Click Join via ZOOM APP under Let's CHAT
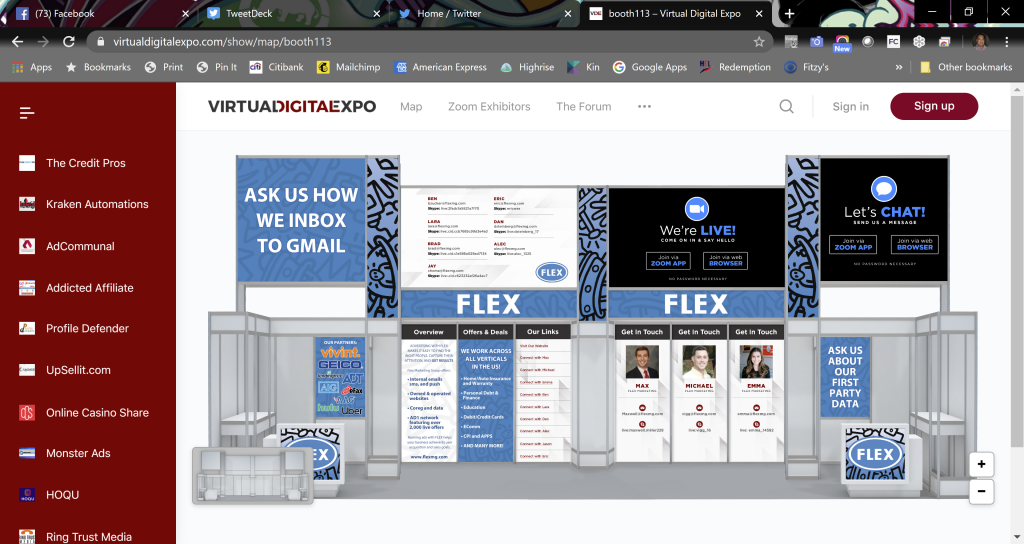 point(853,244)
